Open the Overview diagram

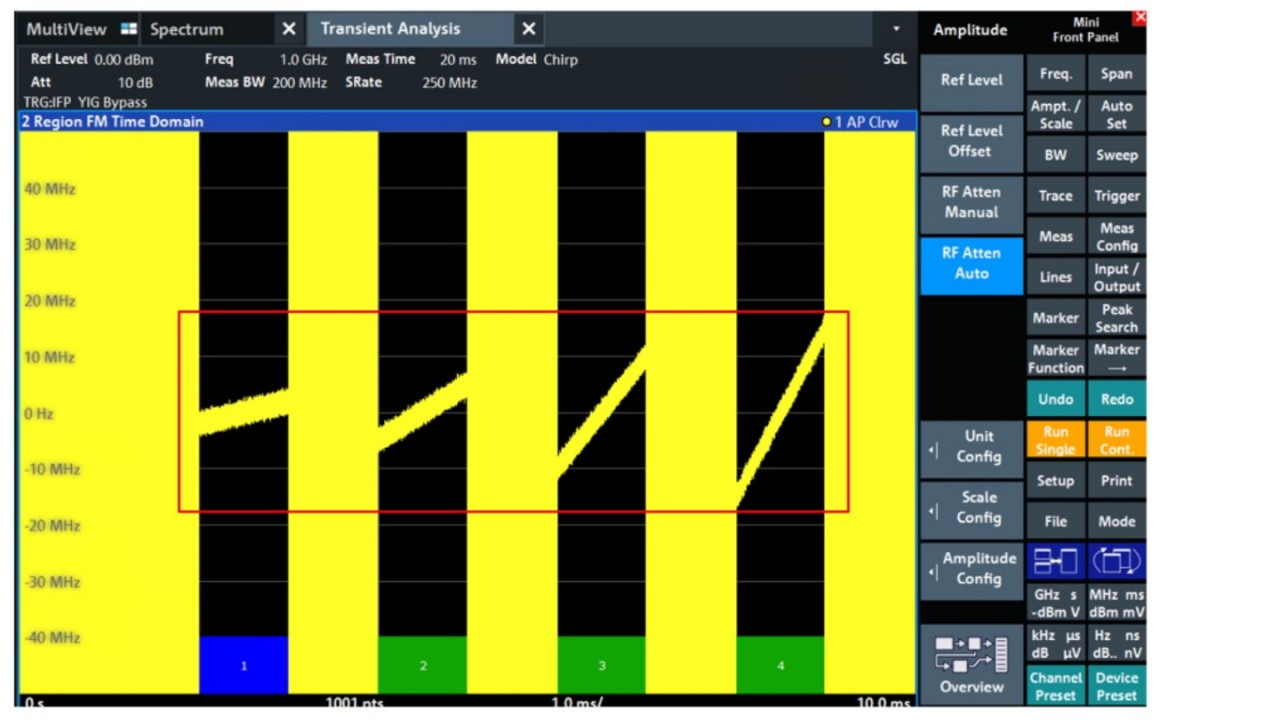[971, 664]
